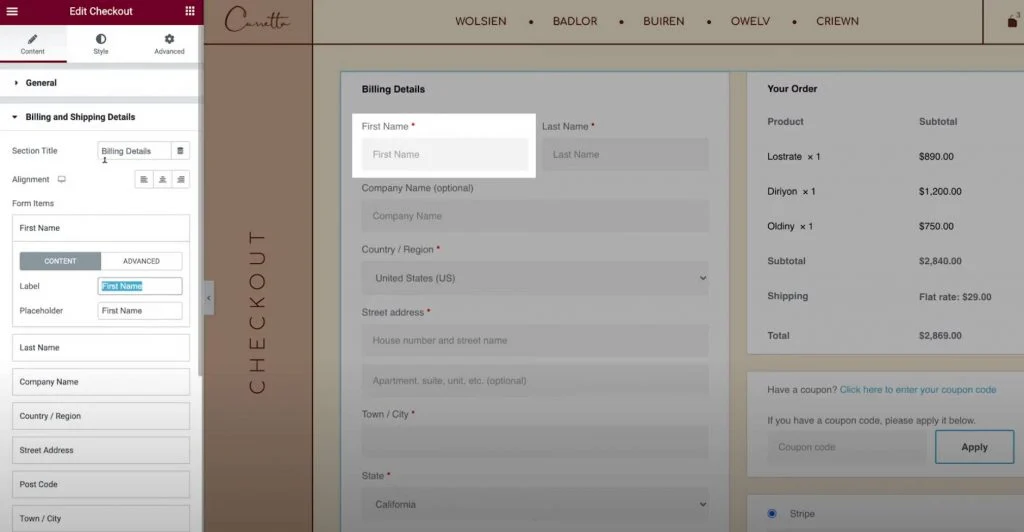This screenshot has height=532, width=1024.
Task: Open the hamburger menu in Elementor panel
Action: coord(12,11)
